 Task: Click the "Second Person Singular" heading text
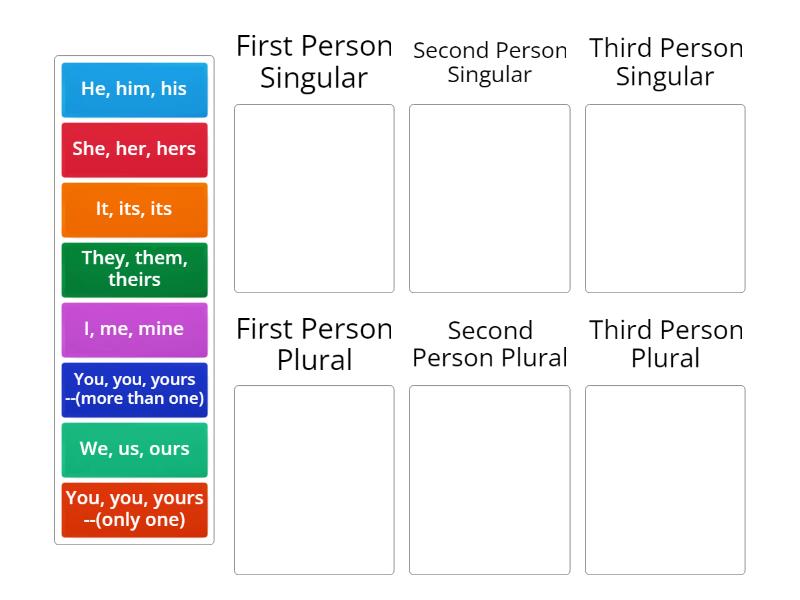489,61
